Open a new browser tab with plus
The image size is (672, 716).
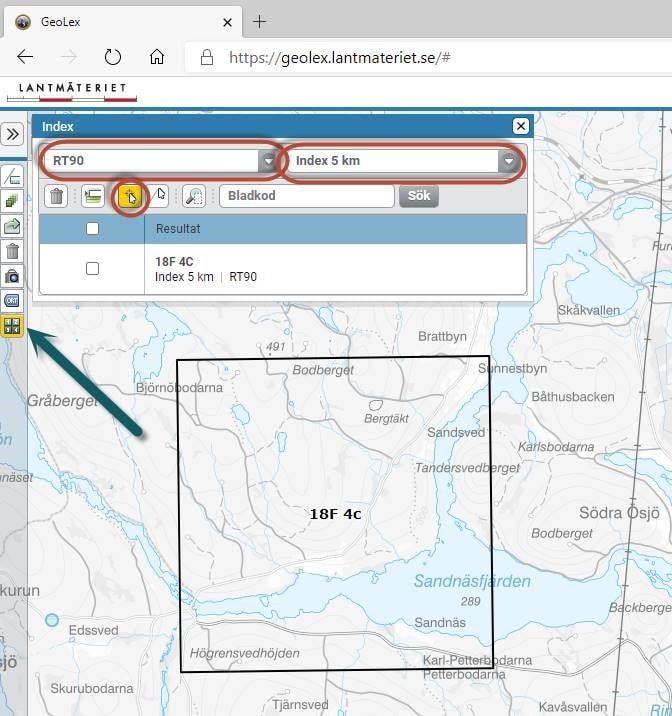click(x=259, y=21)
